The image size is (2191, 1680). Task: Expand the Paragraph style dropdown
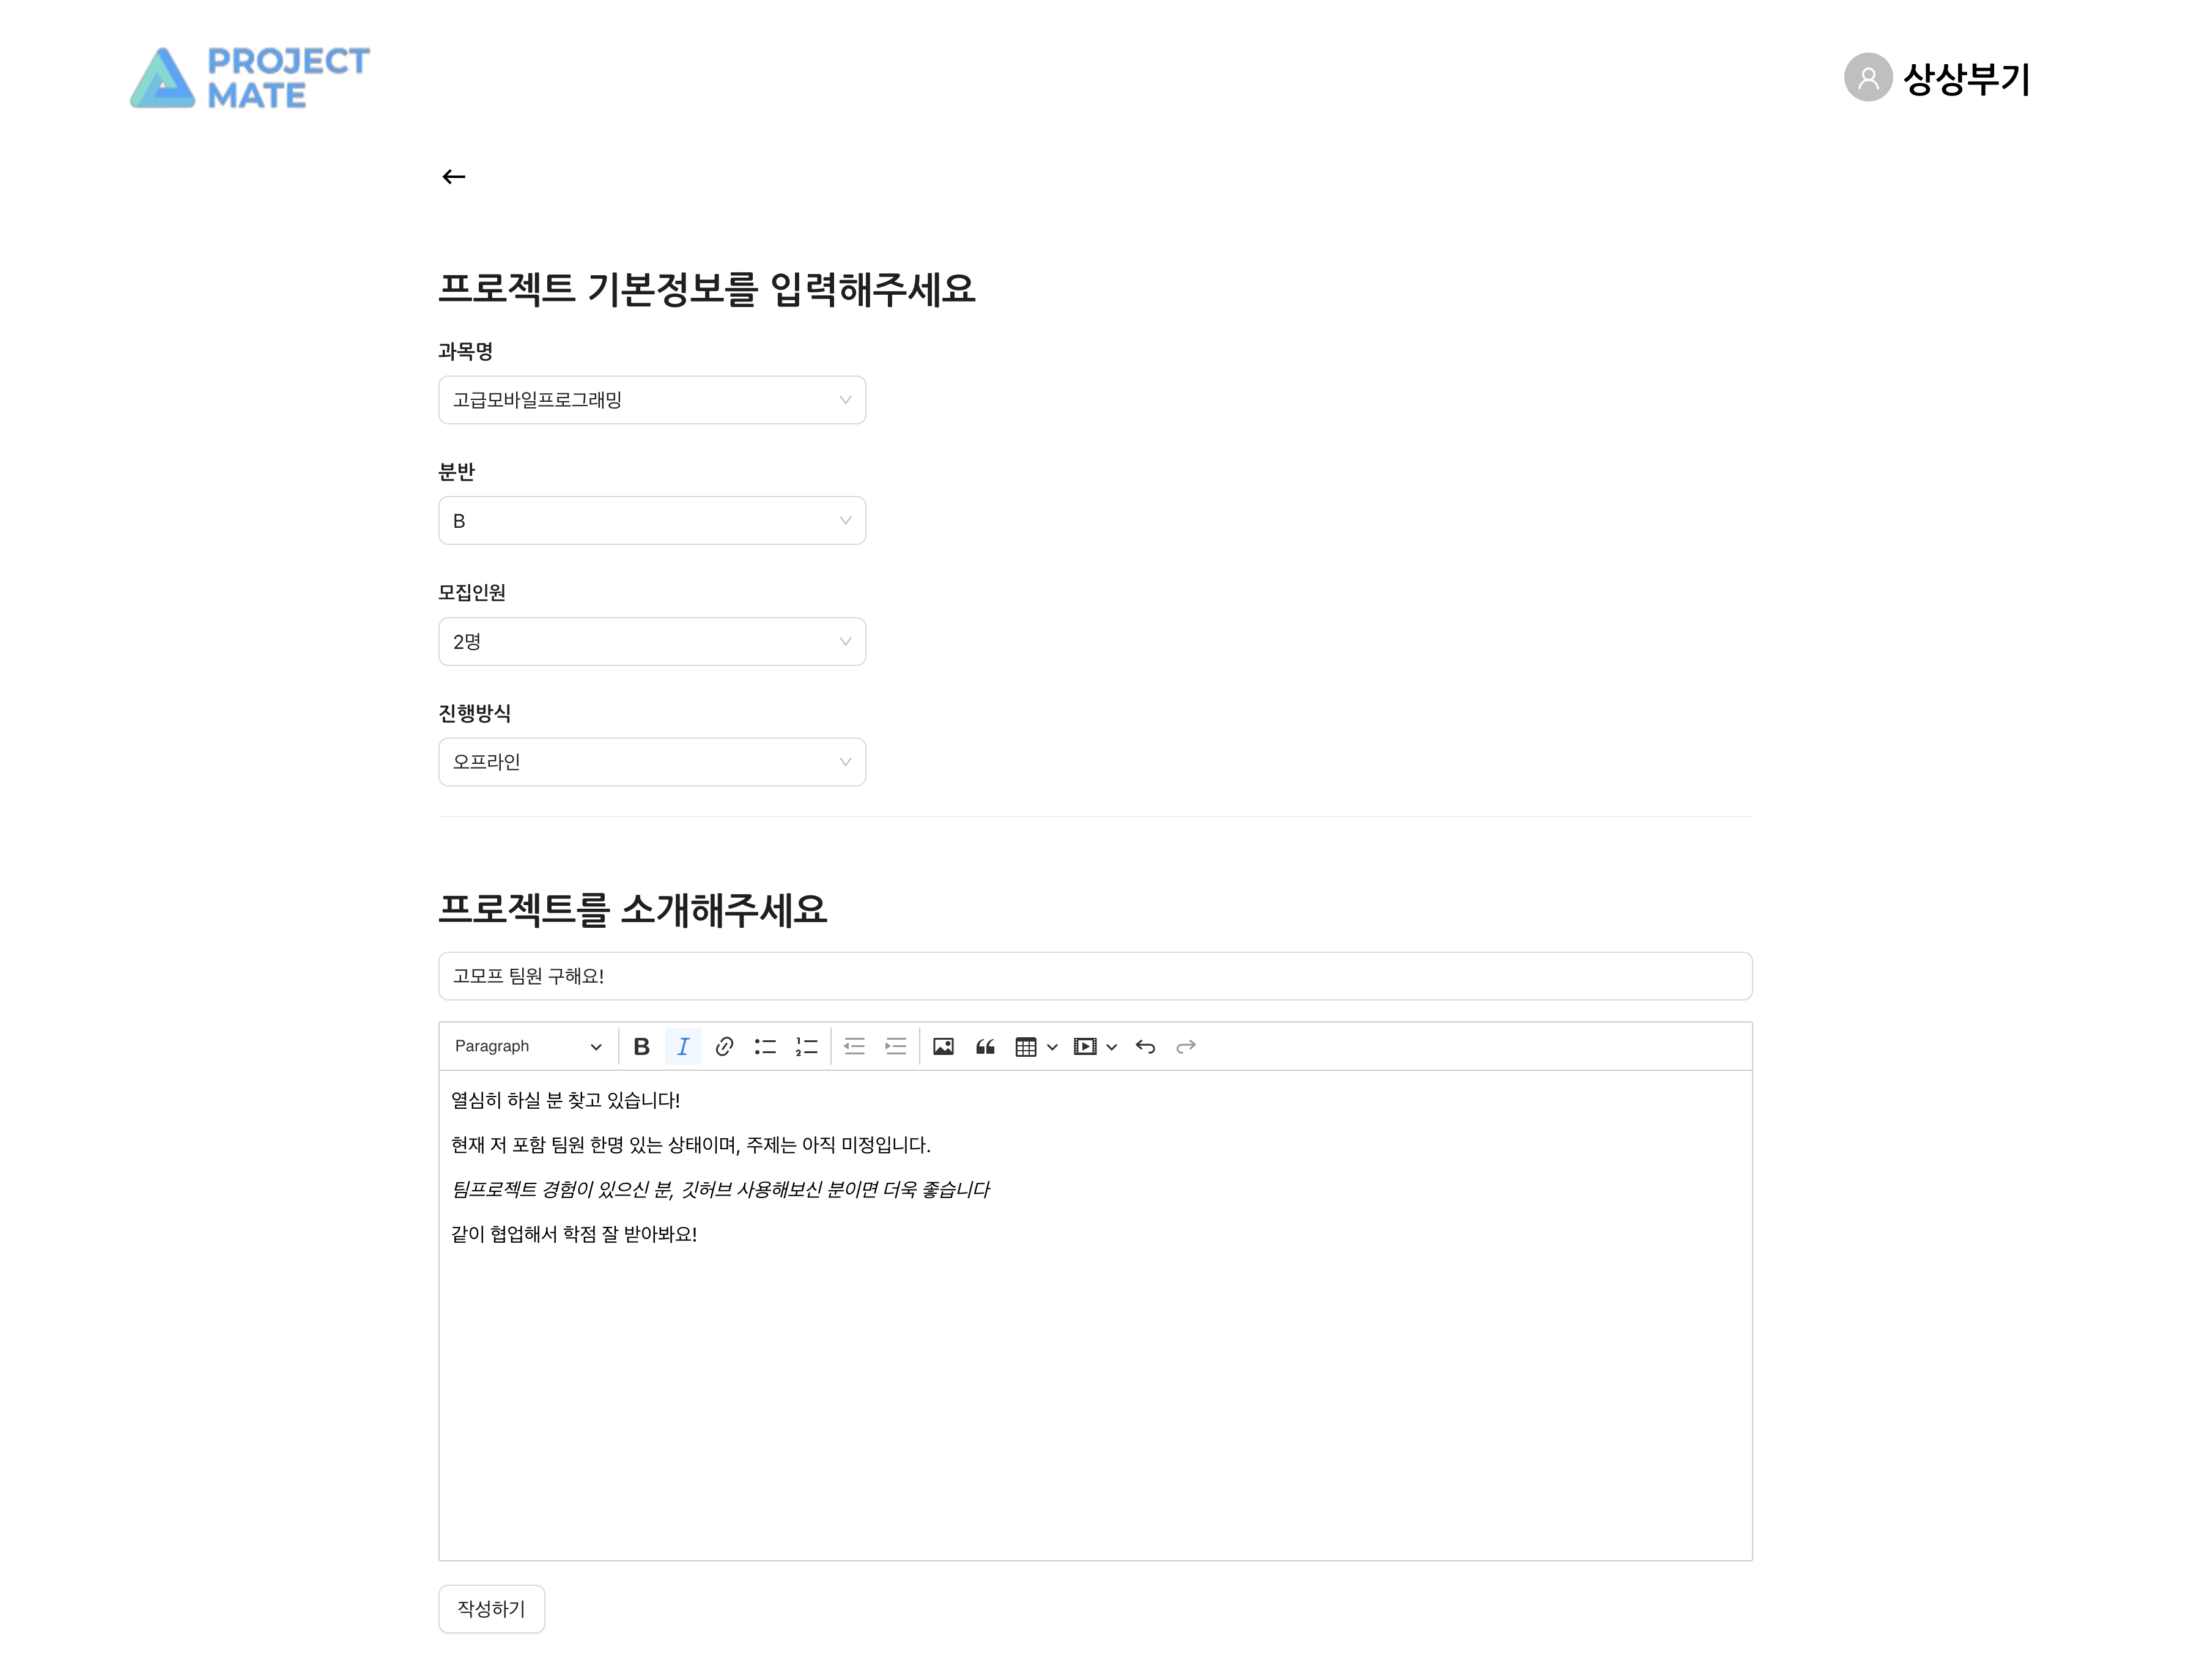(528, 1046)
